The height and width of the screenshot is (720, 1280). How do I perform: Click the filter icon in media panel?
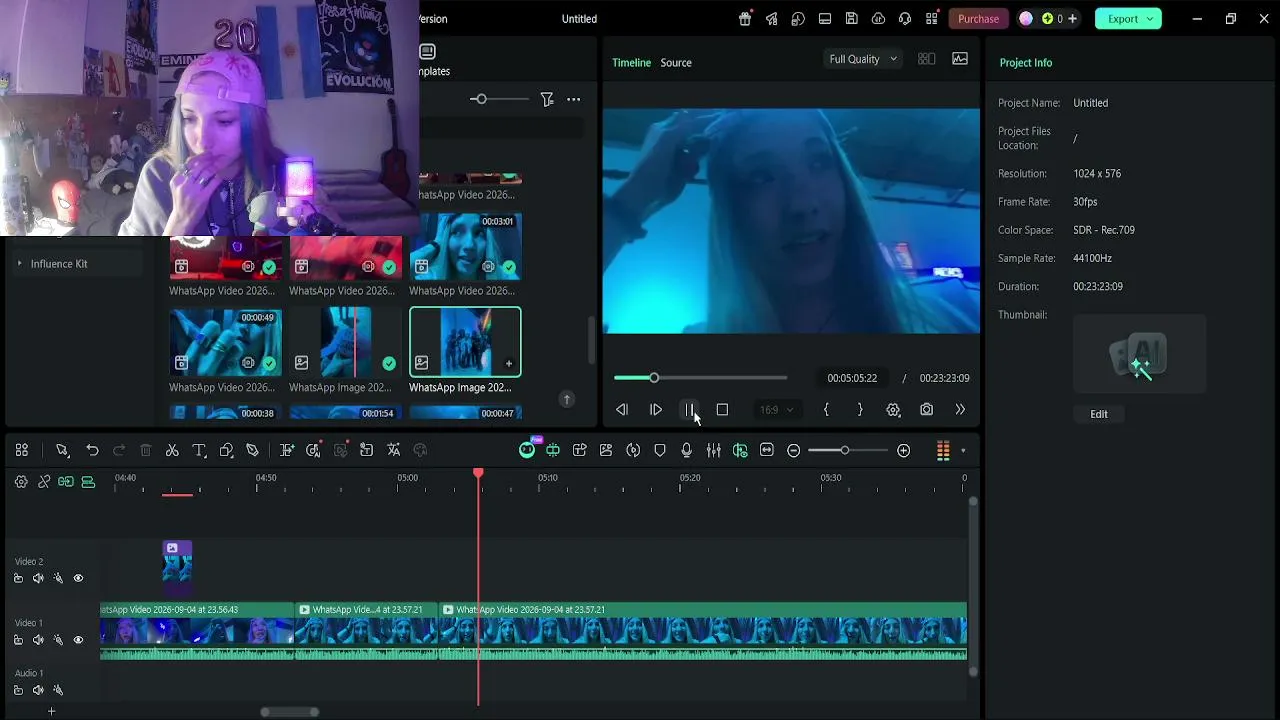[x=547, y=99]
